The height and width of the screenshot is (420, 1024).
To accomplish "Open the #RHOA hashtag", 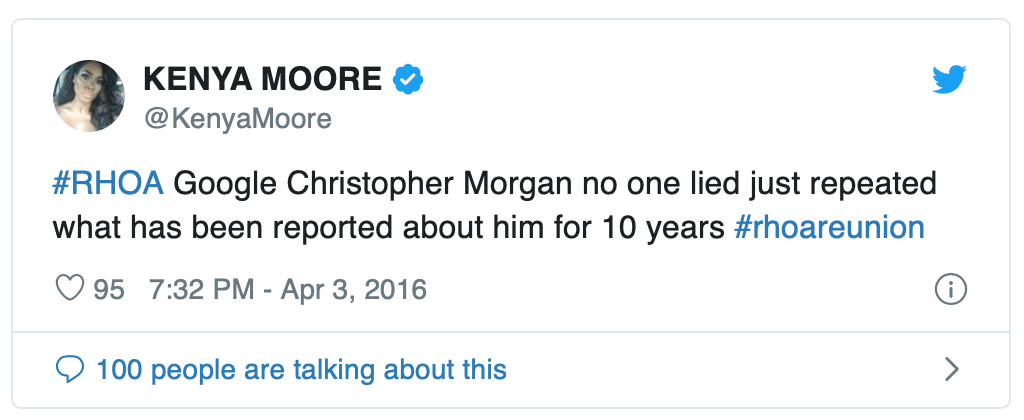I will pos(108,185).
